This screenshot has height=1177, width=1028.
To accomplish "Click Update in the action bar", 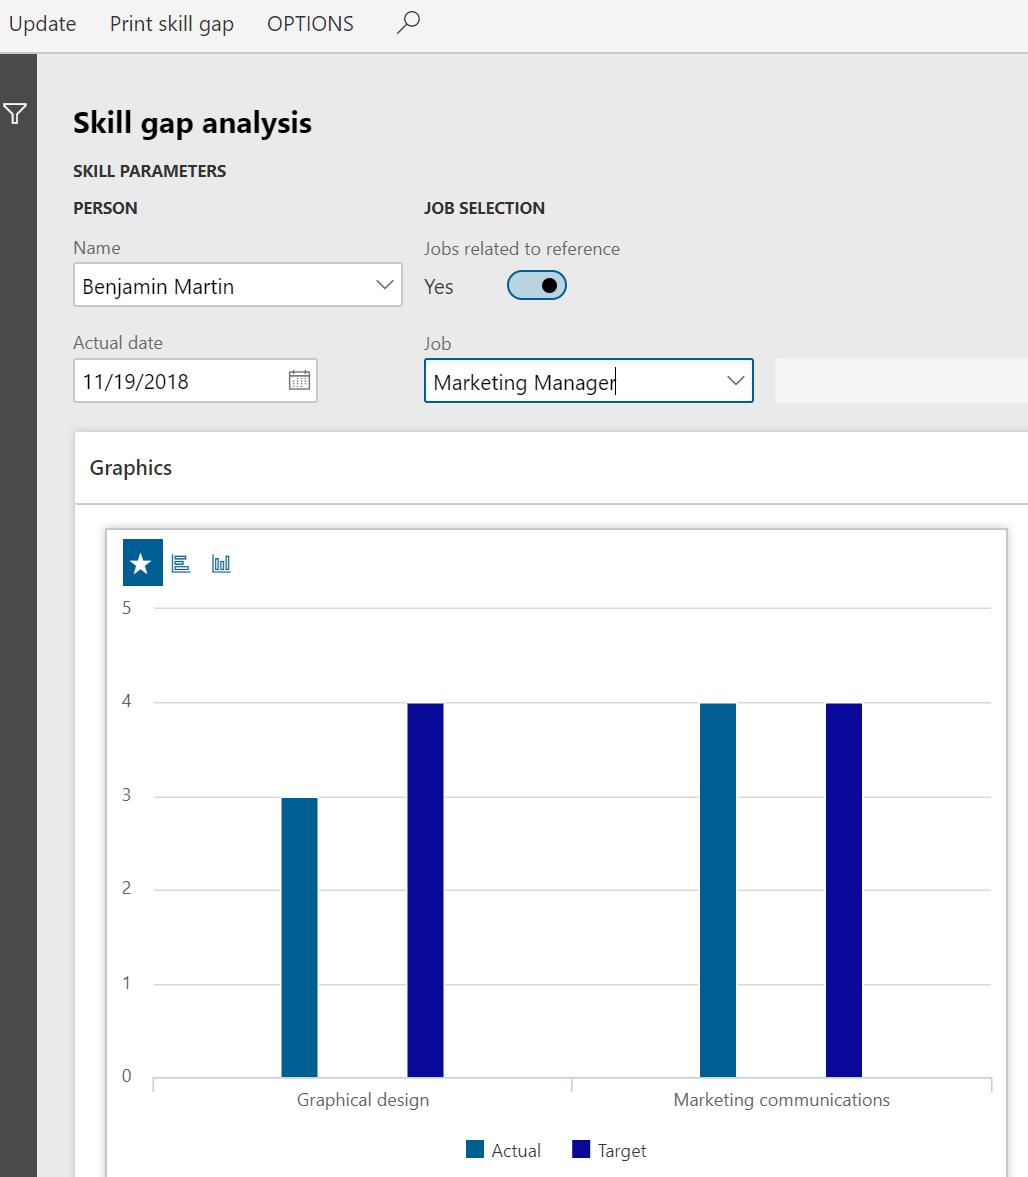I will point(42,24).
